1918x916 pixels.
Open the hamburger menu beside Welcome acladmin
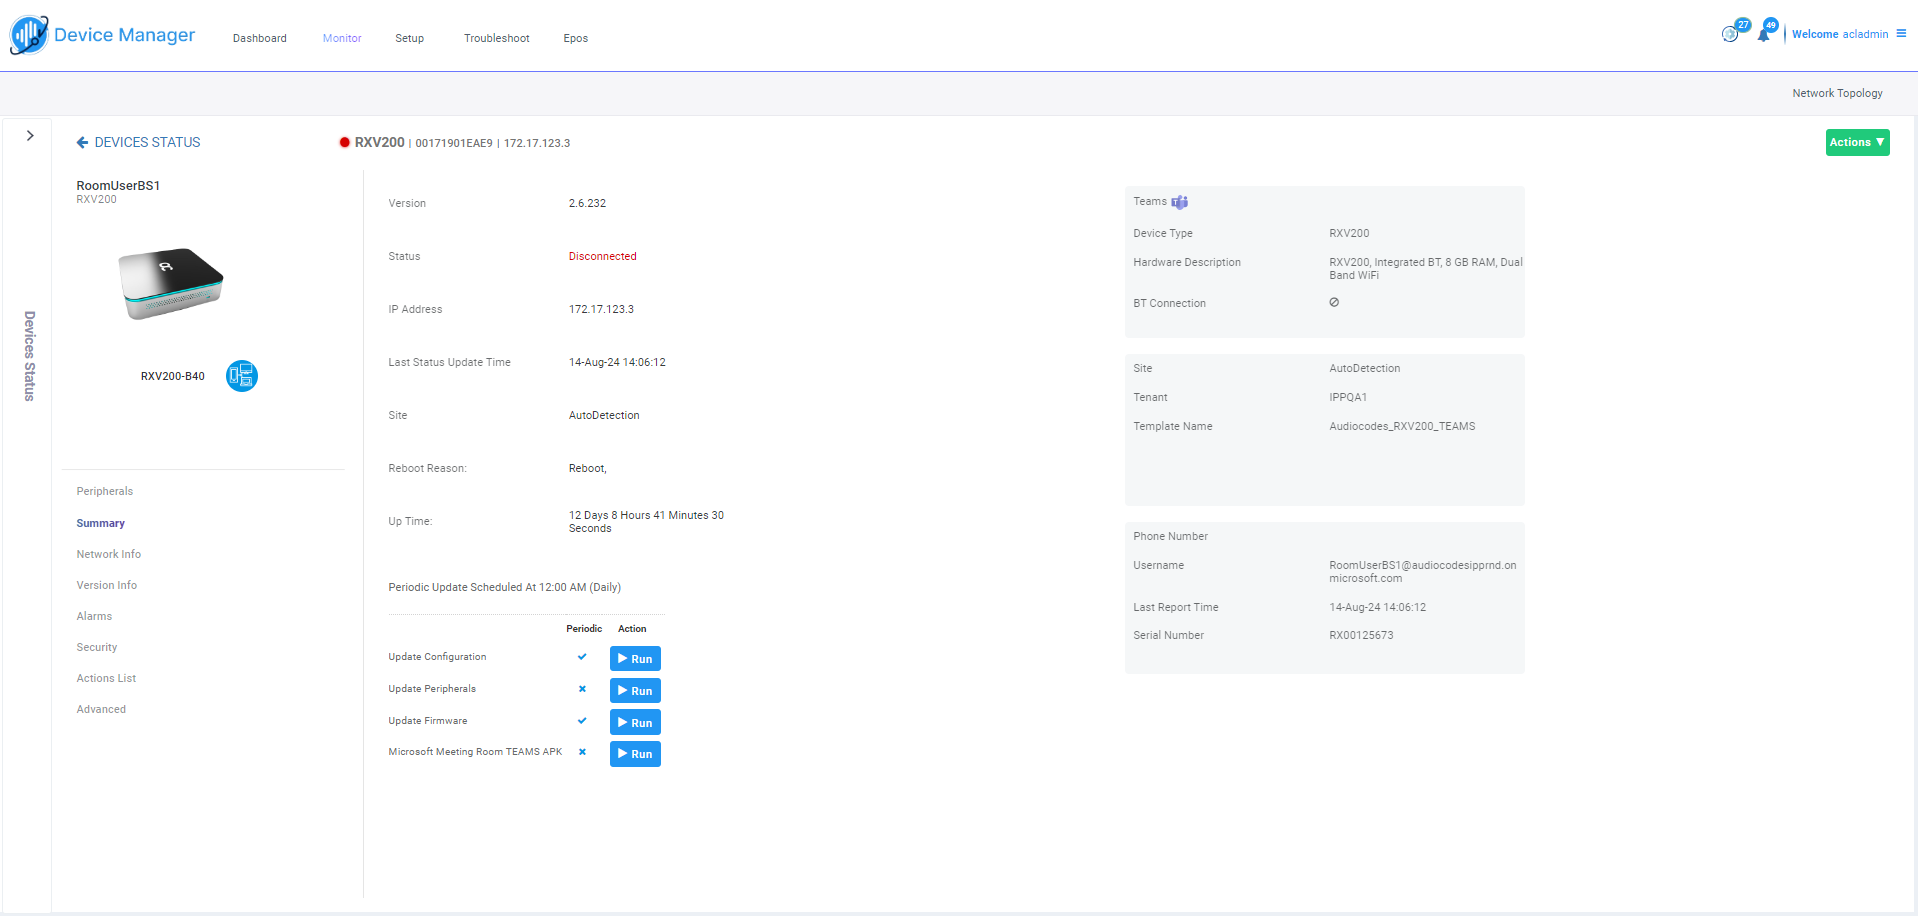1901,33
